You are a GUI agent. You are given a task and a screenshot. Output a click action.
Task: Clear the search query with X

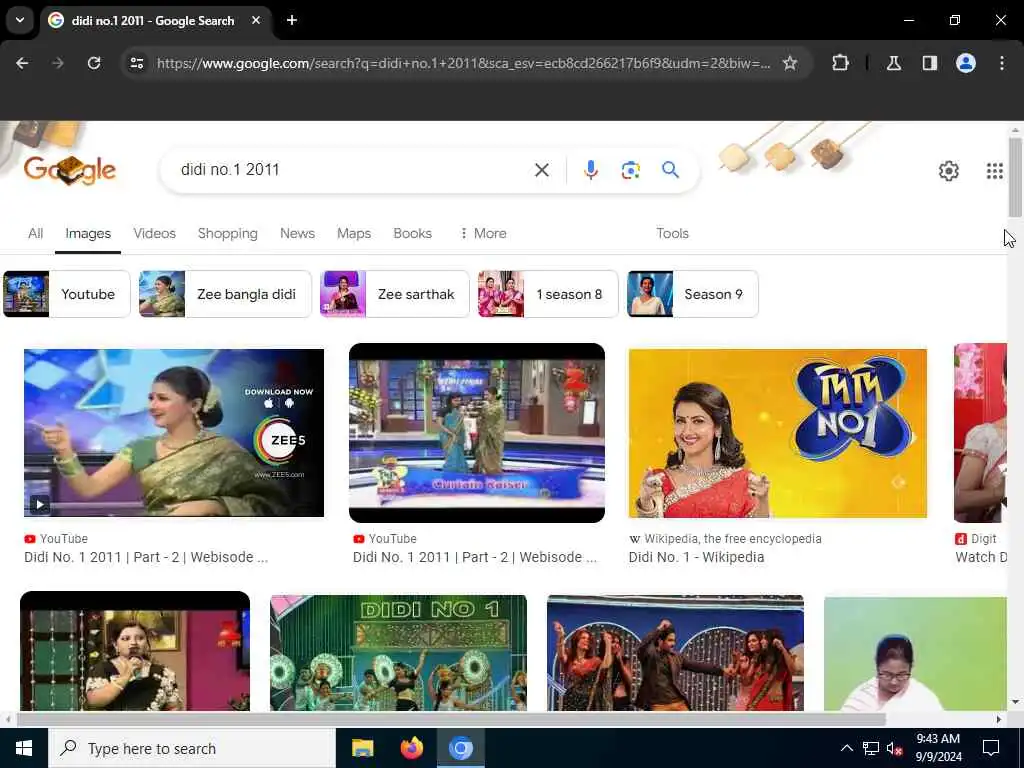(541, 170)
